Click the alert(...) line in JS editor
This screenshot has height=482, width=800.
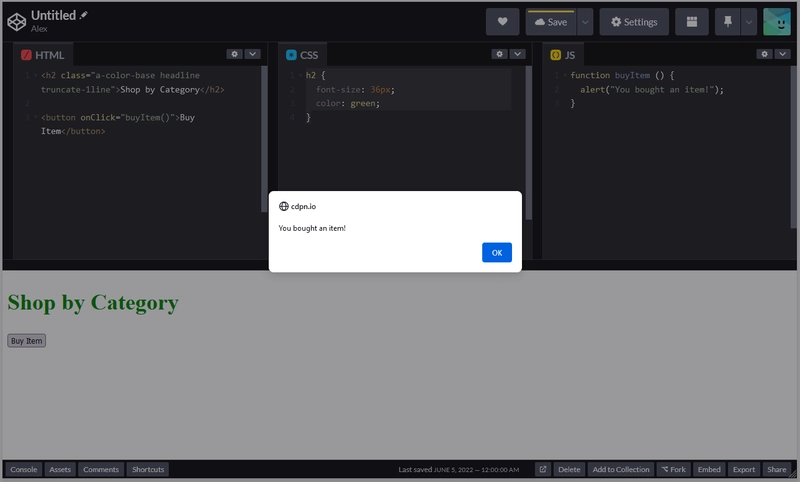[x=652, y=89]
